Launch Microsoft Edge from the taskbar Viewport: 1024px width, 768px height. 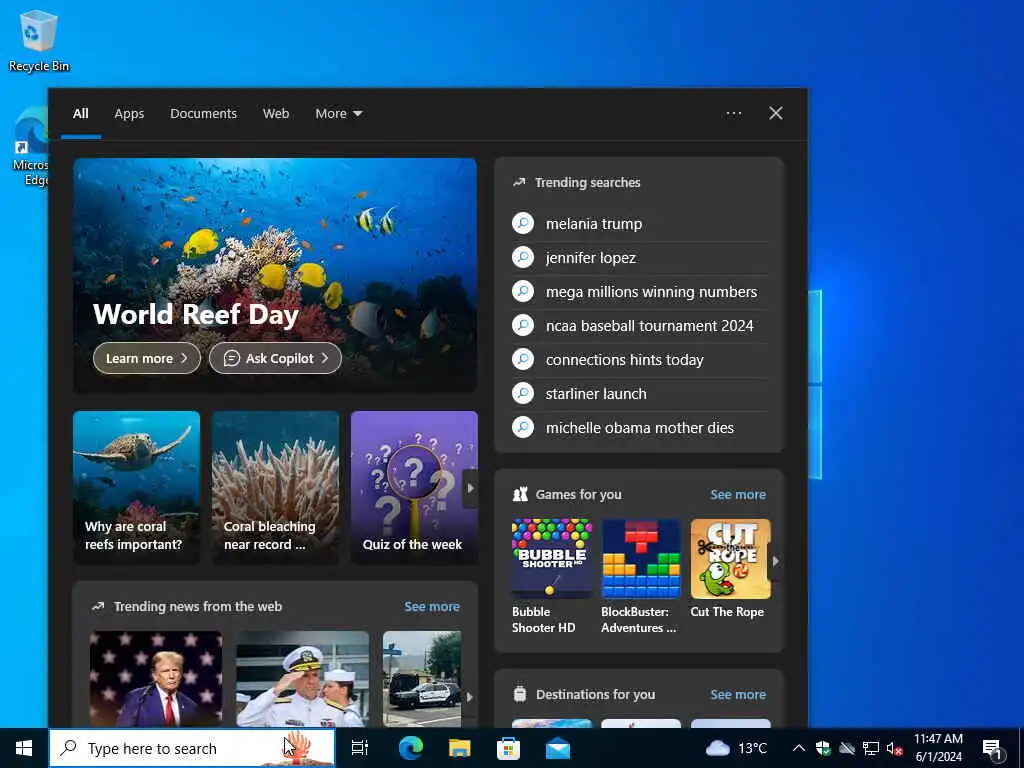click(411, 748)
